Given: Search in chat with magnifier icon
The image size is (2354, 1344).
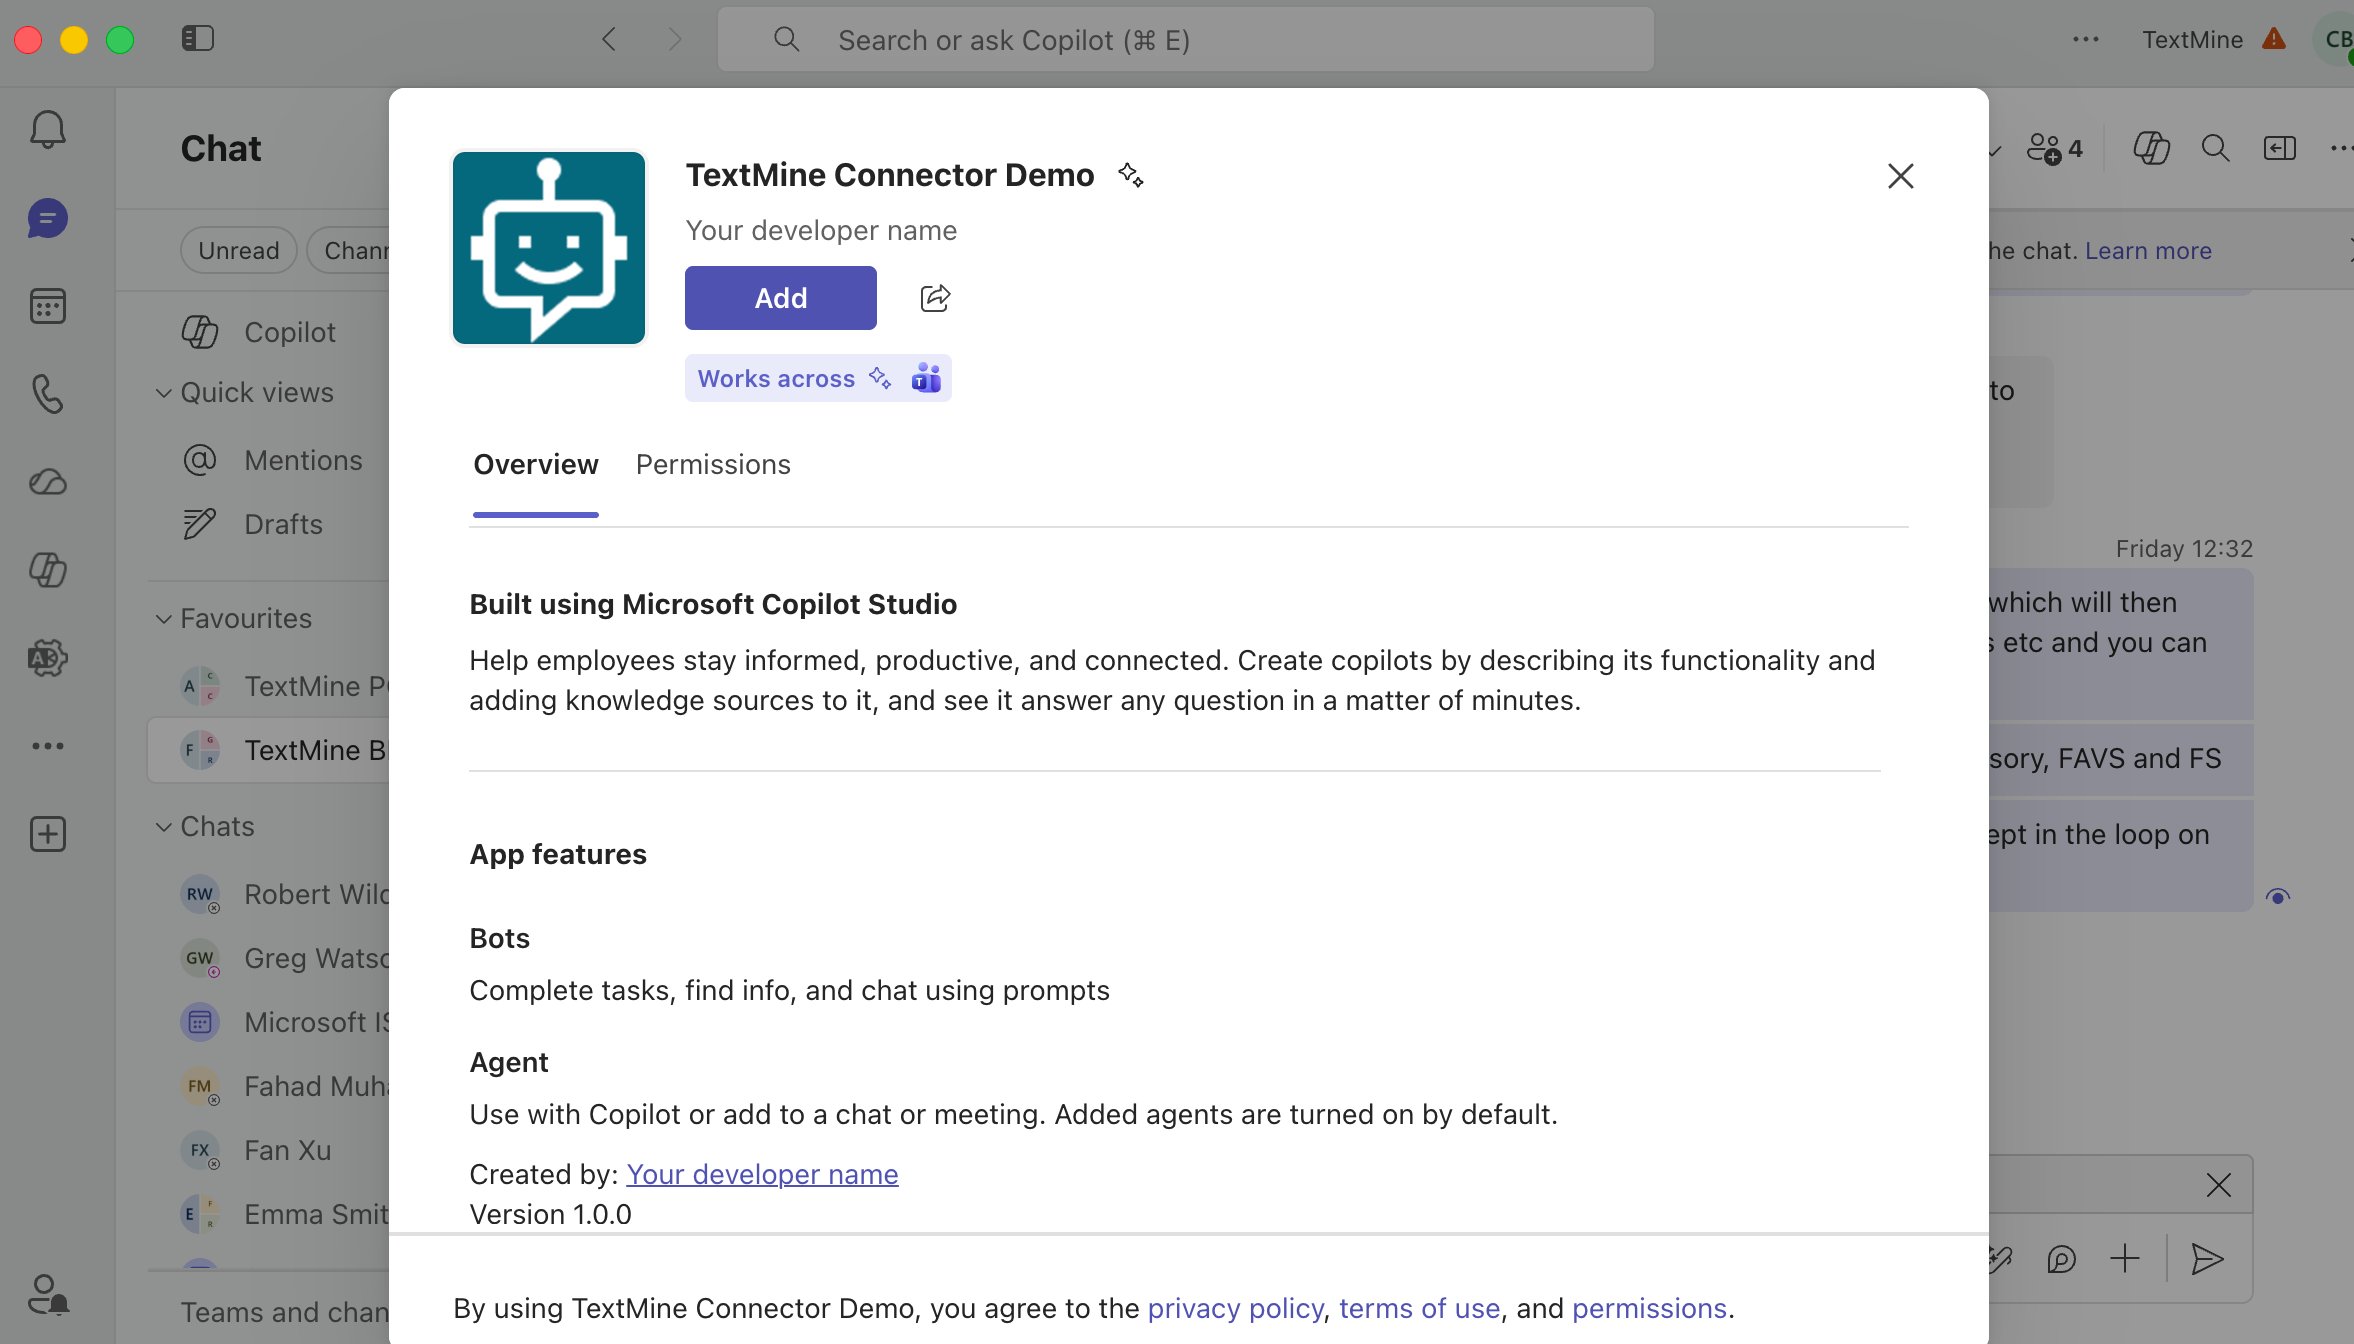Looking at the screenshot, I should coord(2216,149).
